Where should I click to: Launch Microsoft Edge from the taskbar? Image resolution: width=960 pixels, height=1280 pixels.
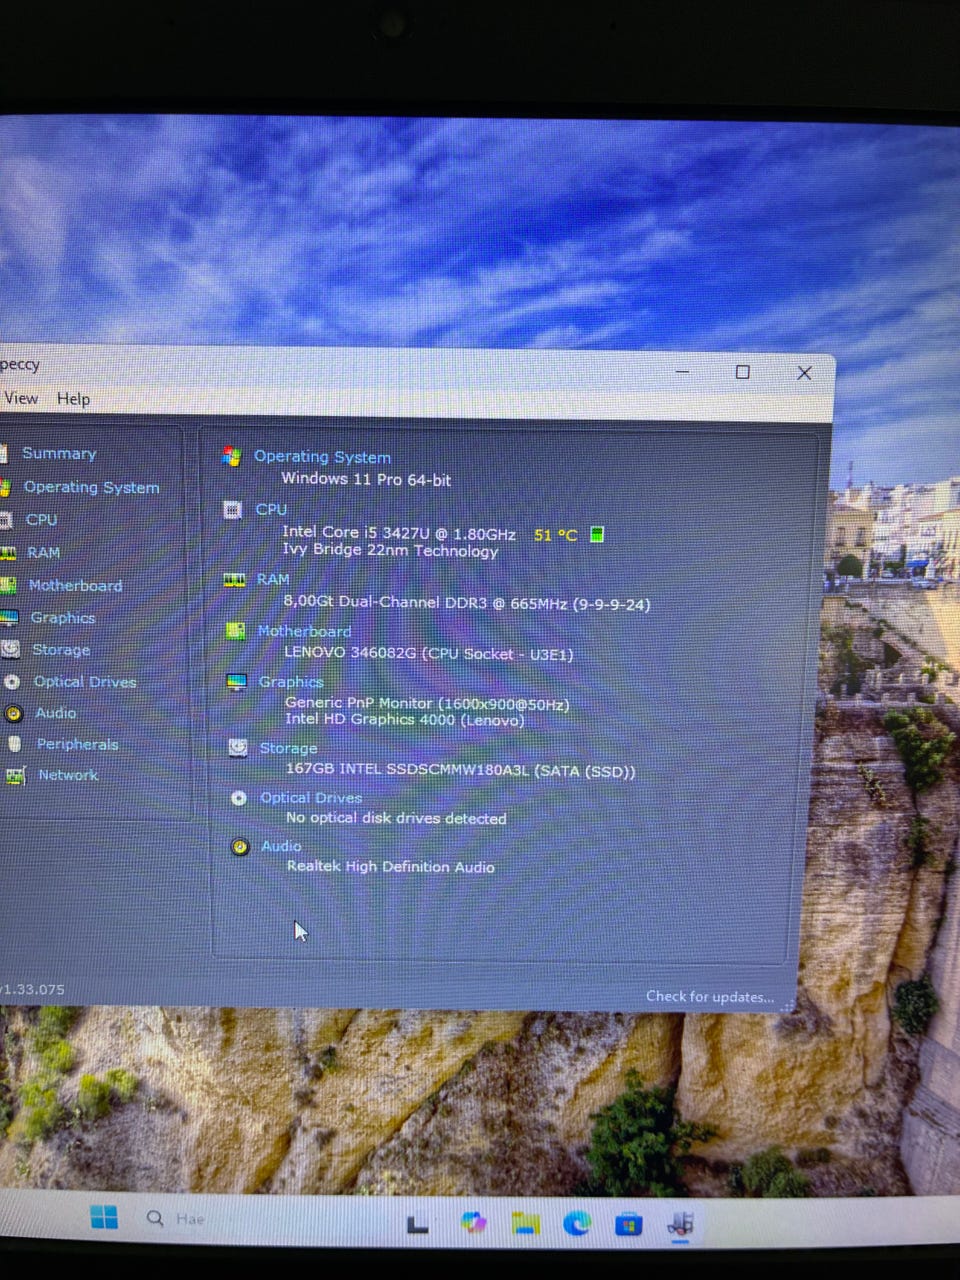pyautogui.click(x=577, y=1223)
